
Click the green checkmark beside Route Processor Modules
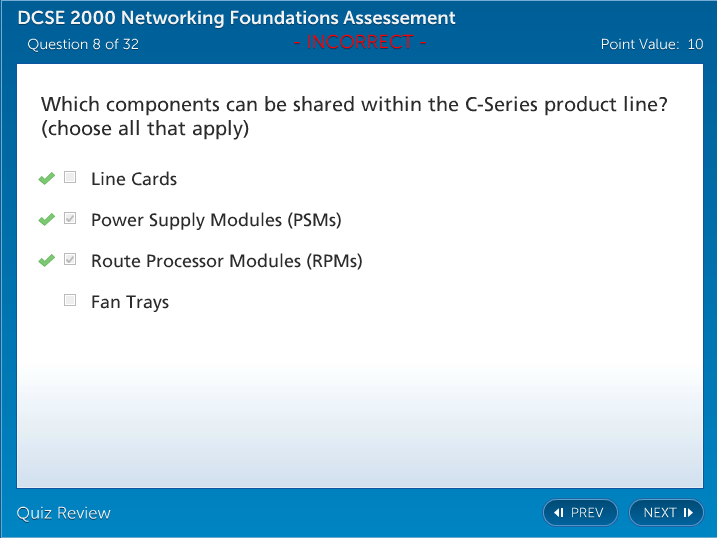pyautogui.click(x=46, y=260)
